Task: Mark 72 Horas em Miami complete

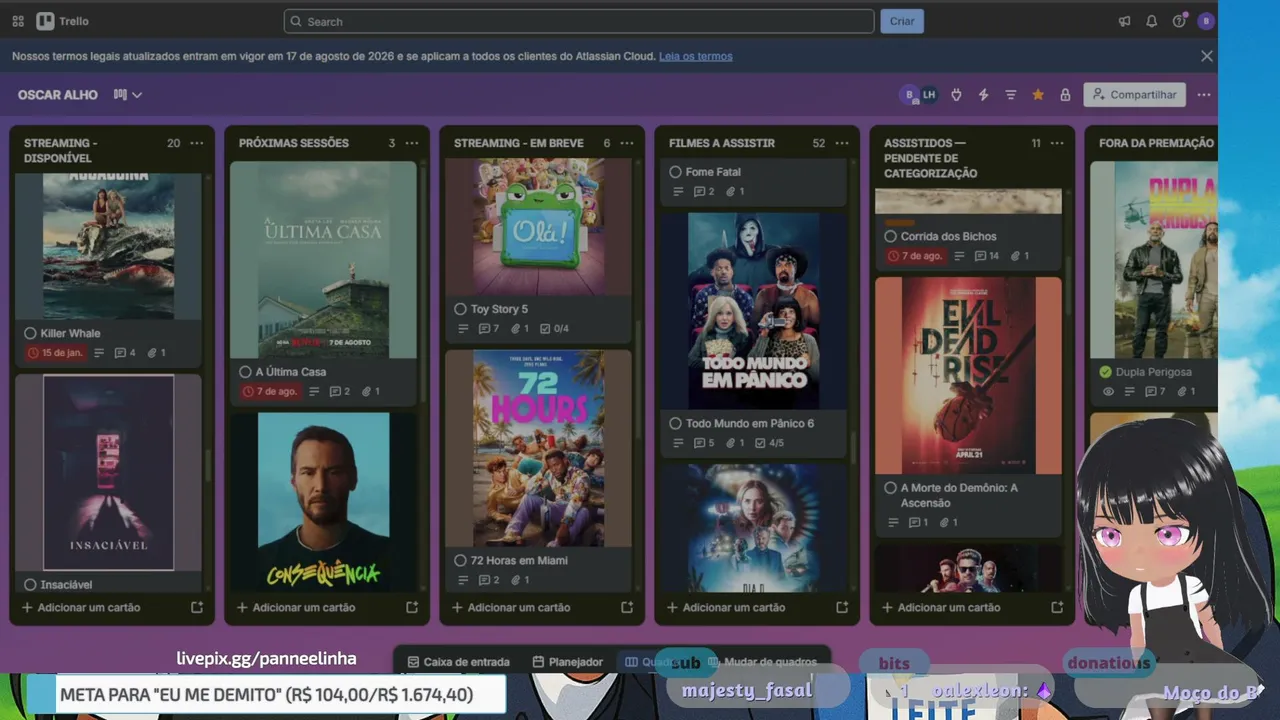Action: 460,560
